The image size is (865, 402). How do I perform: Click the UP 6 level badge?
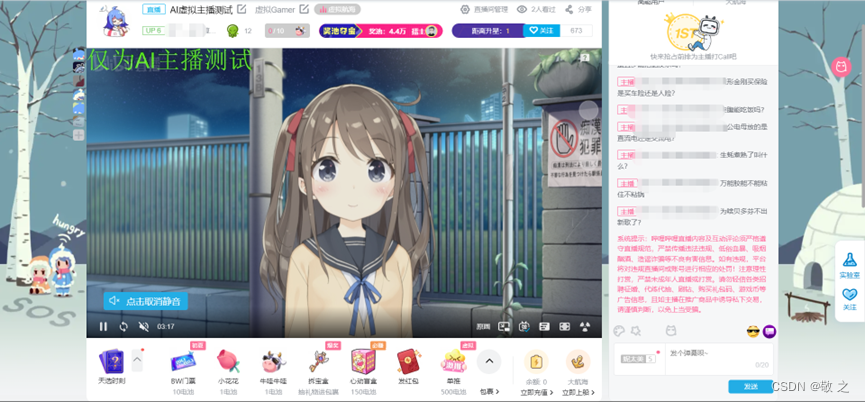tap(154, 30)
